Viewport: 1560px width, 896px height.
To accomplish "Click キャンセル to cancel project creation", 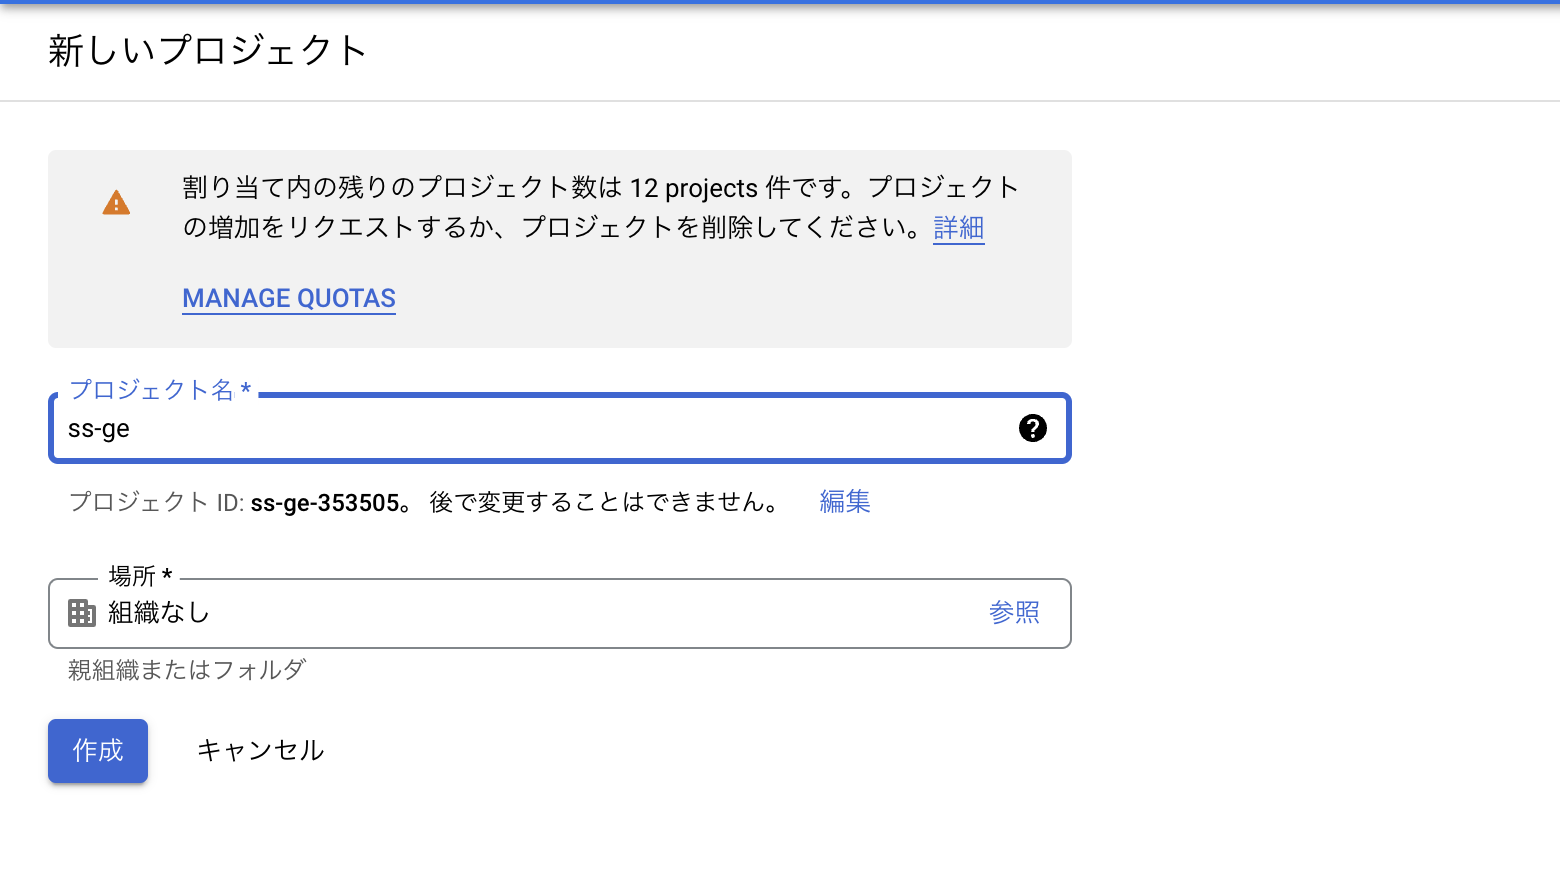I will [x=260, y=749].
